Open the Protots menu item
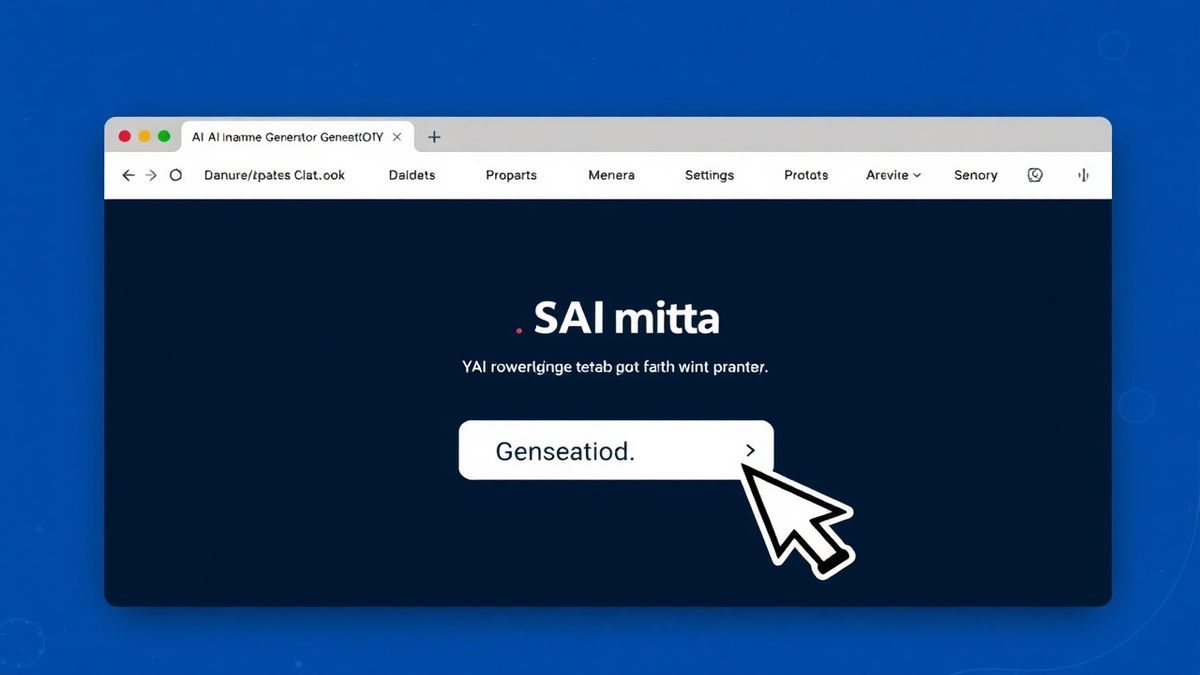 click(x=806, y=175)
